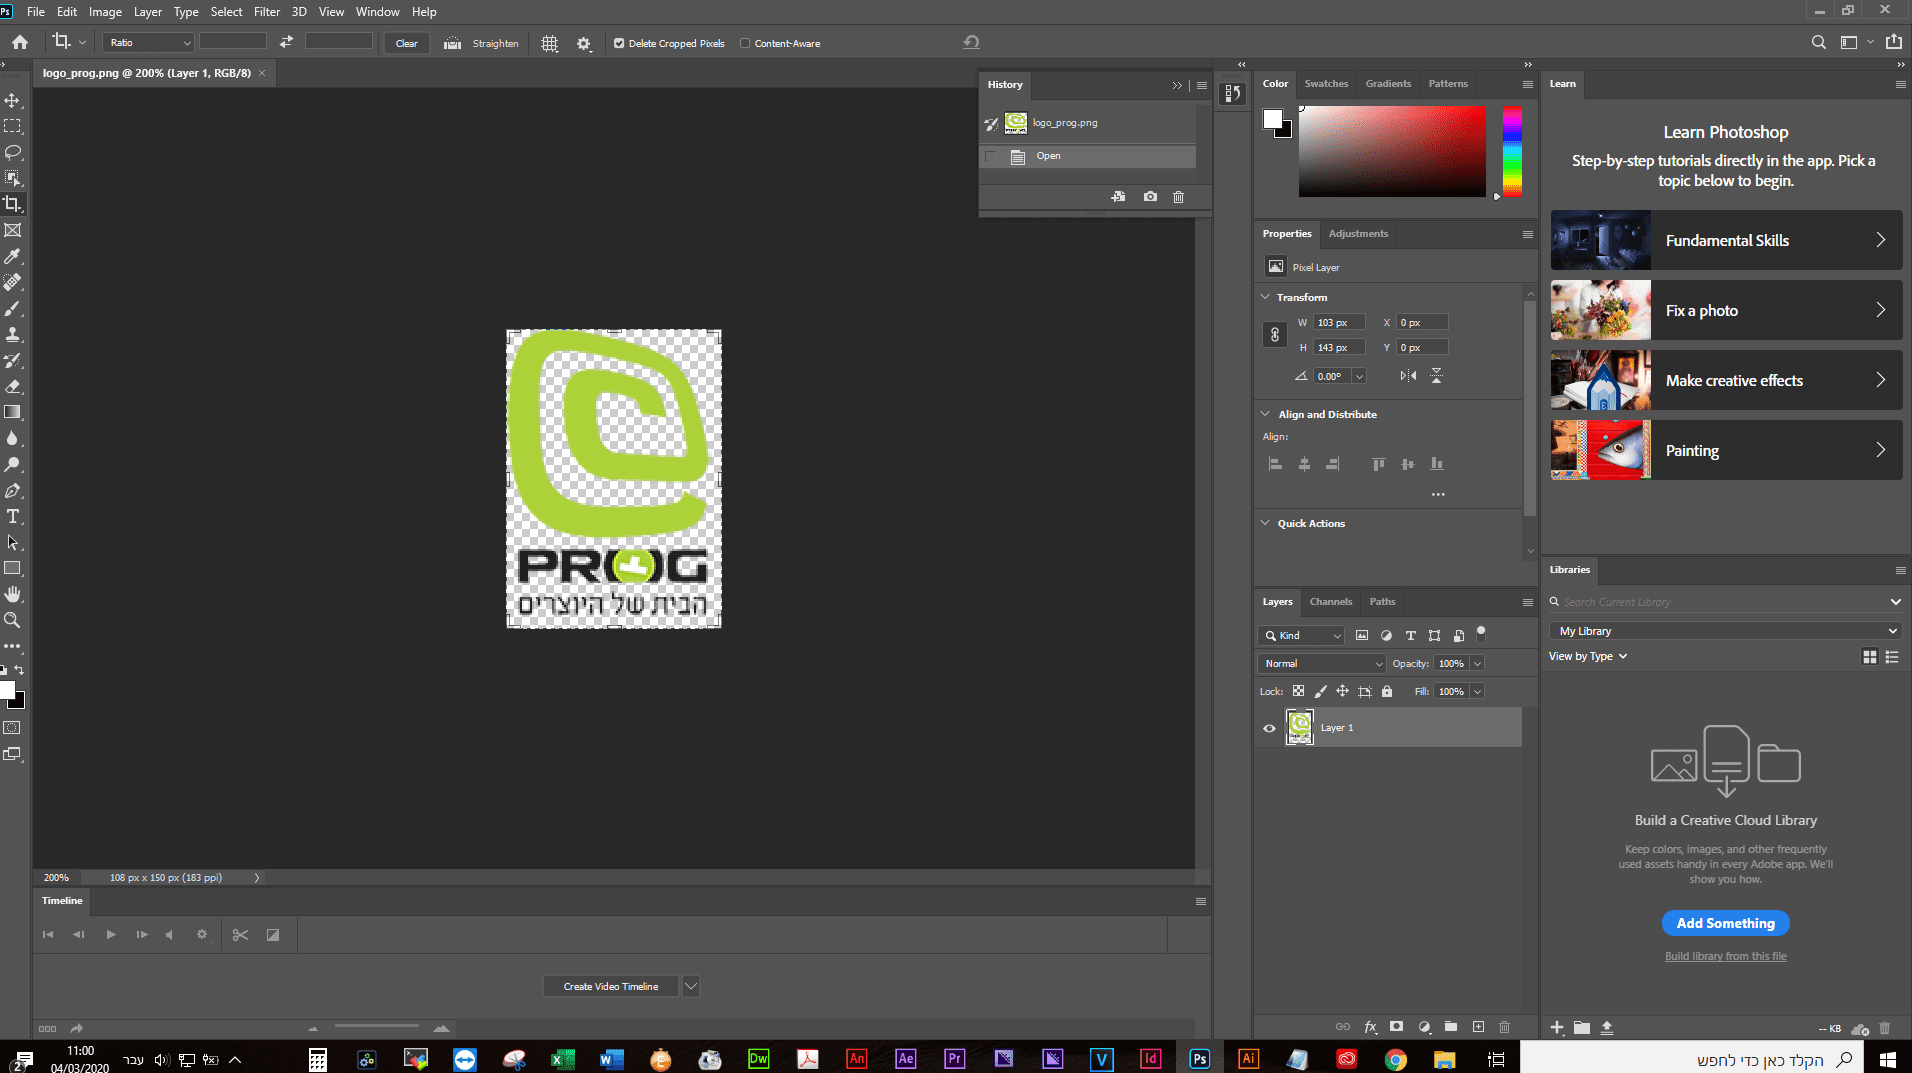Open the My Library dropdown
The height and width of the screenshot is (1073, 1912).
coord(1725,631)
